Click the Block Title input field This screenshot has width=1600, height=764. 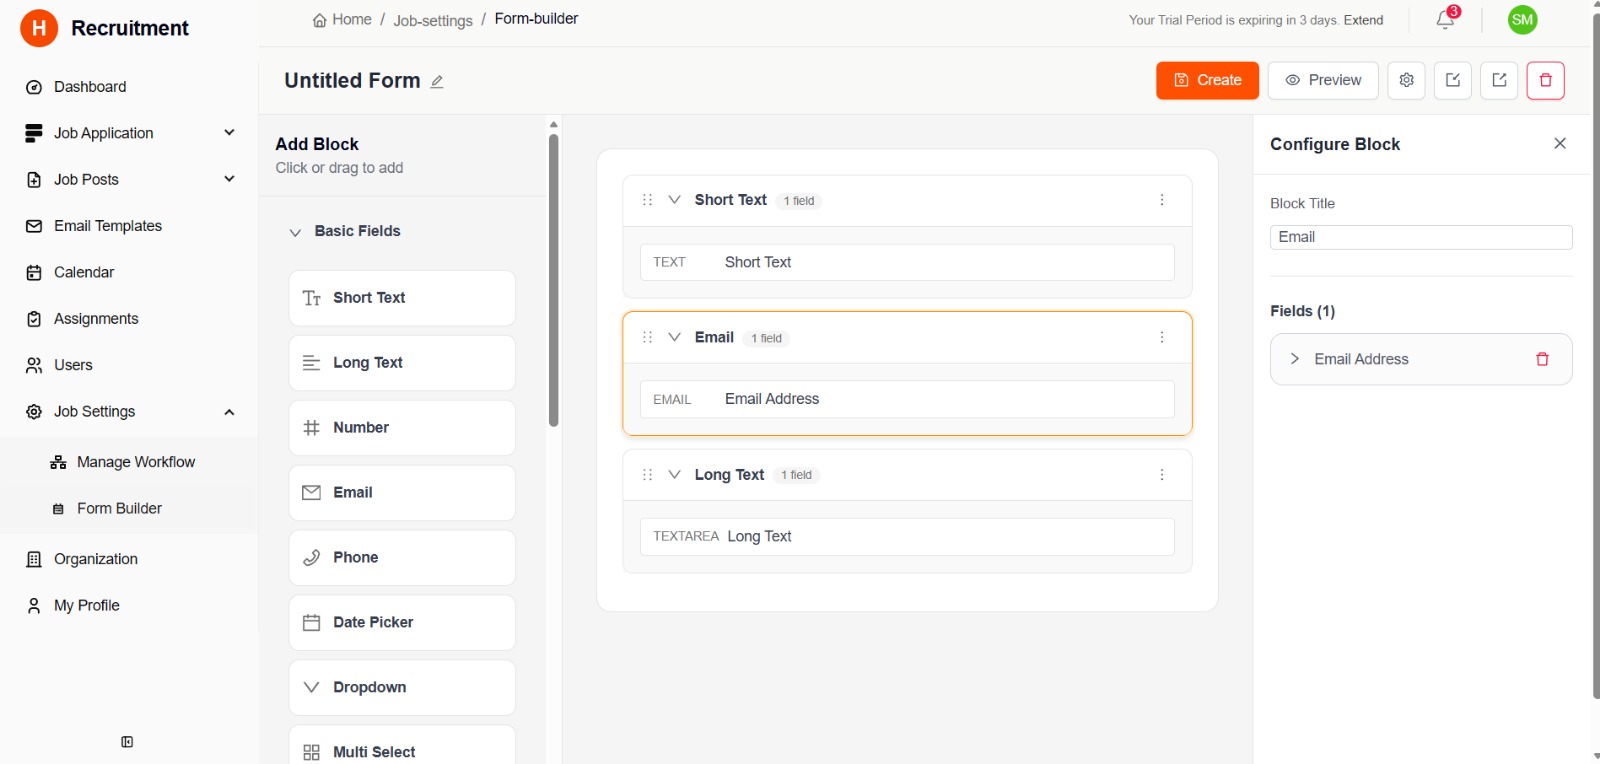click(1420, 237)
